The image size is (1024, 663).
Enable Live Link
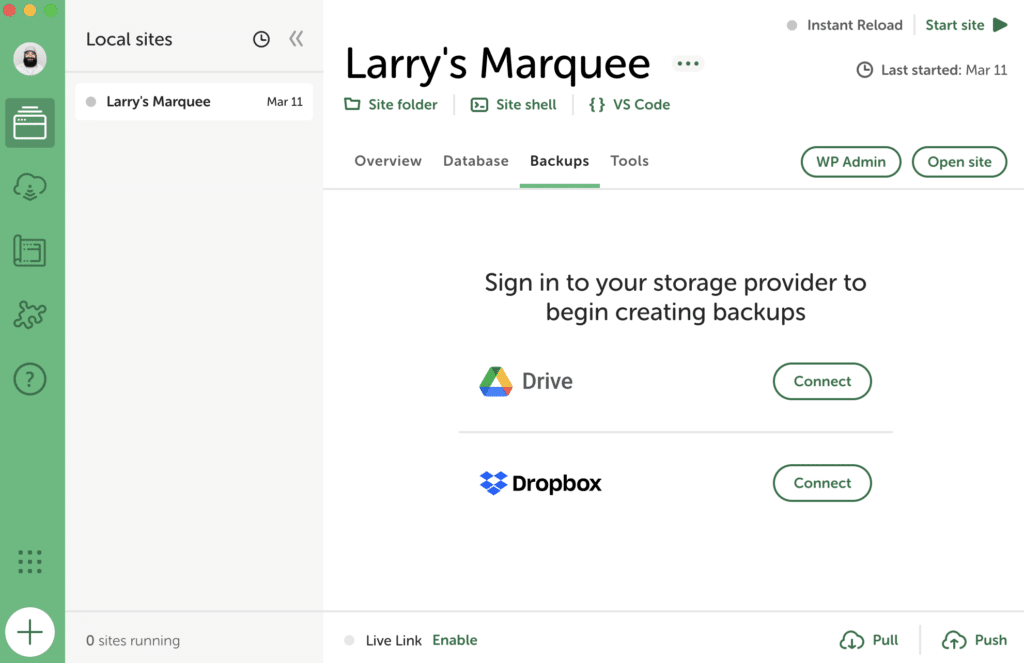click(x=454, y=640)
